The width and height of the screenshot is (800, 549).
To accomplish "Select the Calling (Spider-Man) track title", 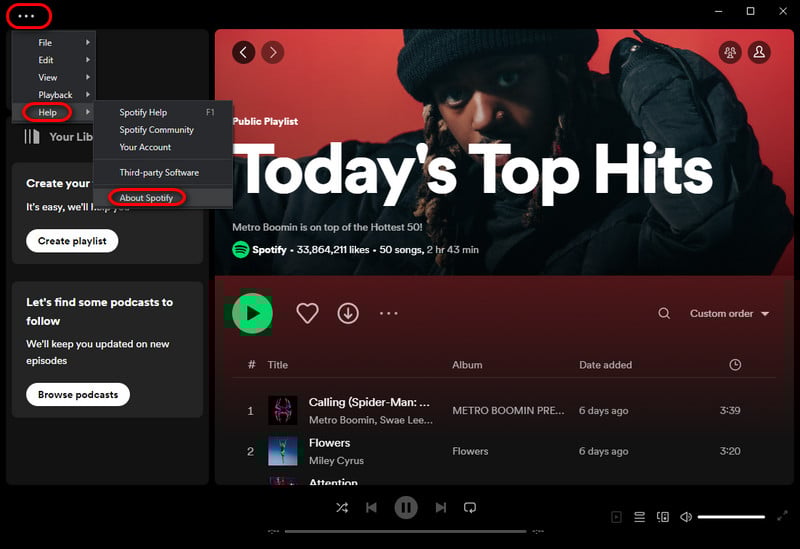I will [369, 402].
